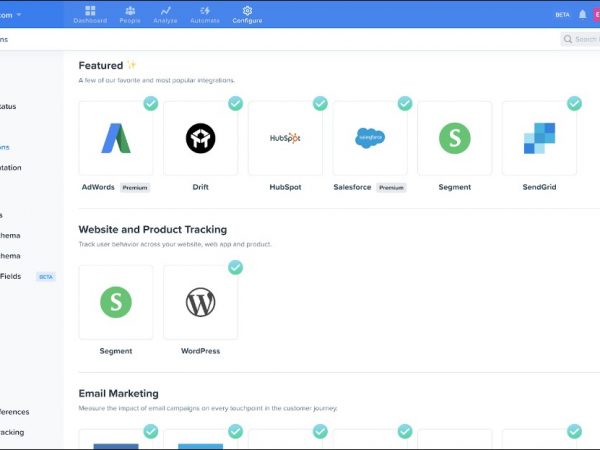Viewport: 600px width, 450px height.
Task: Click the Search input field
Action: click(584, 39)
